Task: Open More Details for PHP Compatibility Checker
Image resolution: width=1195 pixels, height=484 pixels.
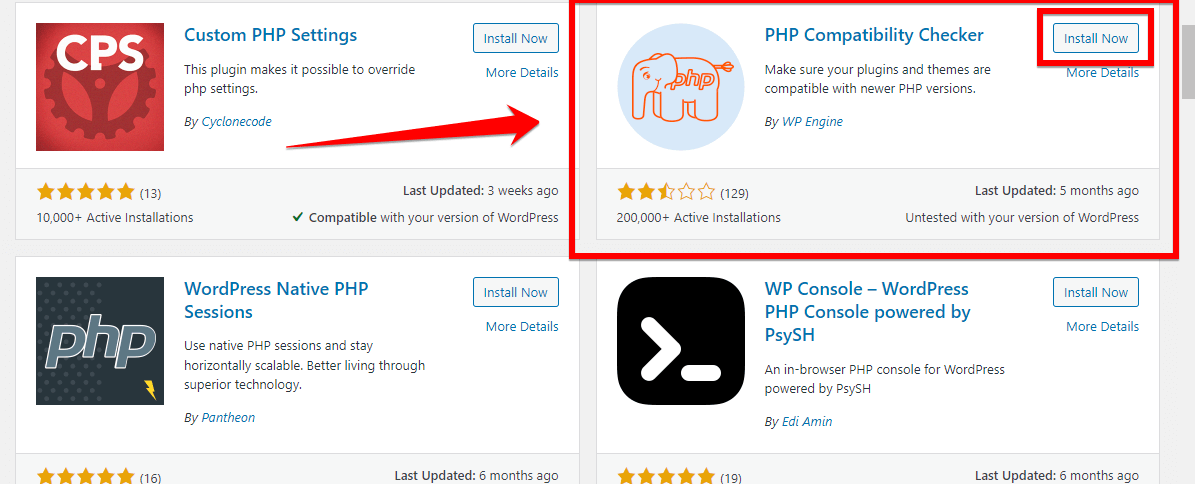Action: pyautogui.click(x=1102, y=73)
